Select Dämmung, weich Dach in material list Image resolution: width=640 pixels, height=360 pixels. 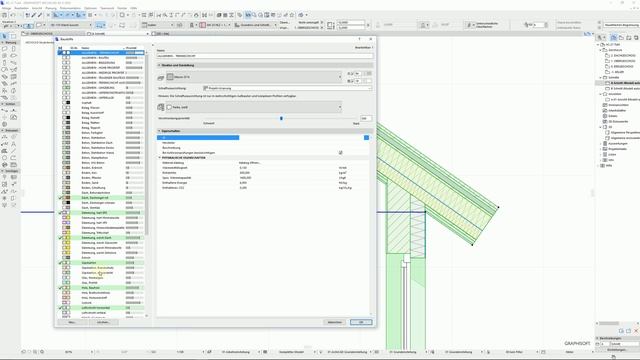click(x=101, y=238)
